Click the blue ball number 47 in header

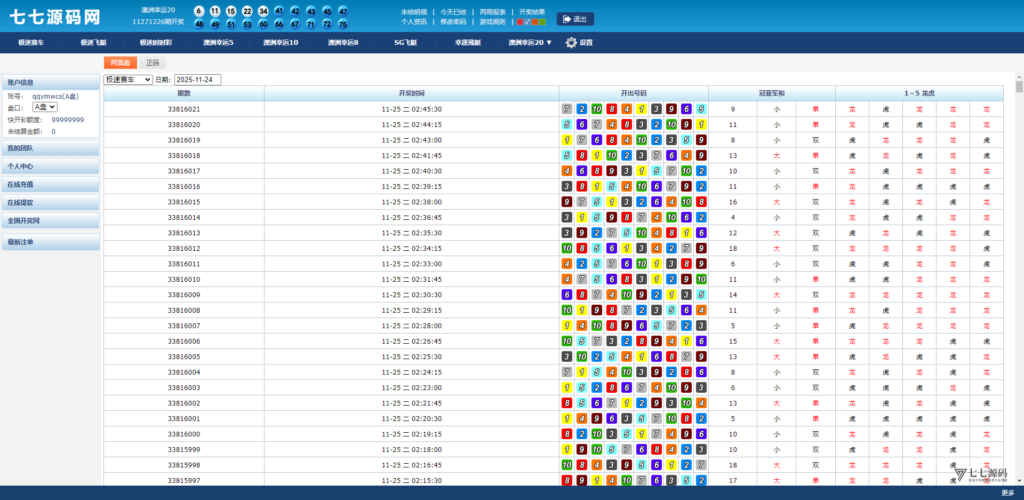pyautogui.click(x=343, y=12)
